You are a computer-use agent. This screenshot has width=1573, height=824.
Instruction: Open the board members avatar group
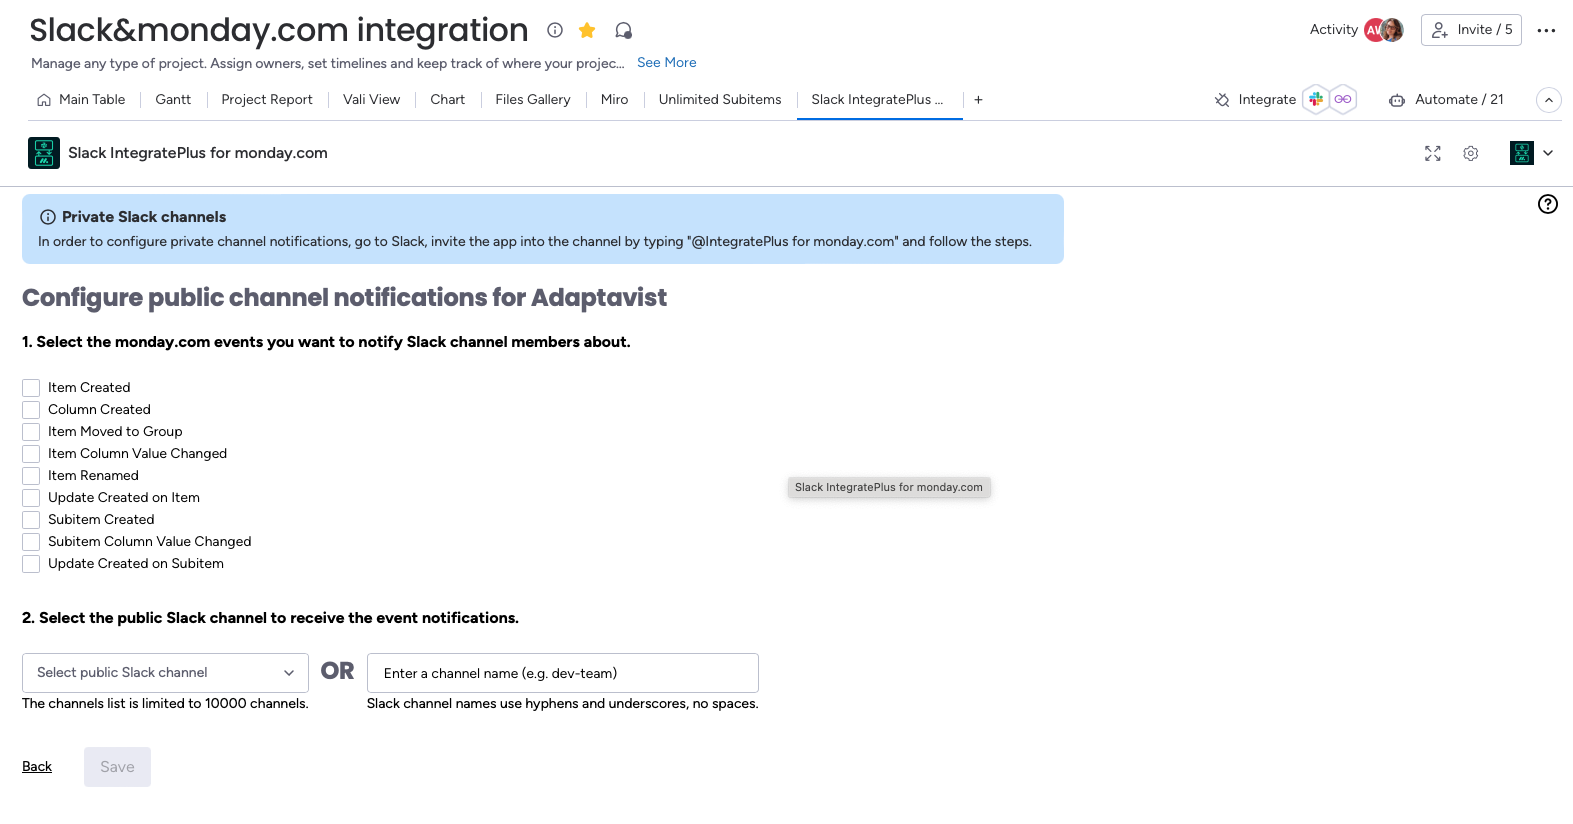(x=1384, y=30)
